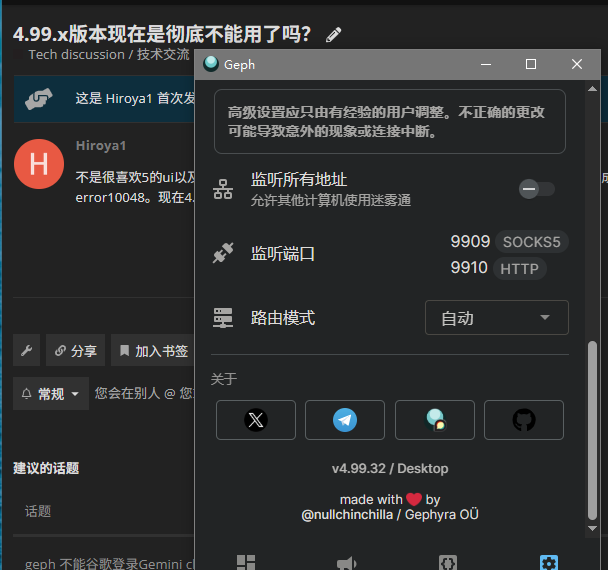Click the wrench admin tools button
Screen dimensions: 608x570
click(26, 351)
